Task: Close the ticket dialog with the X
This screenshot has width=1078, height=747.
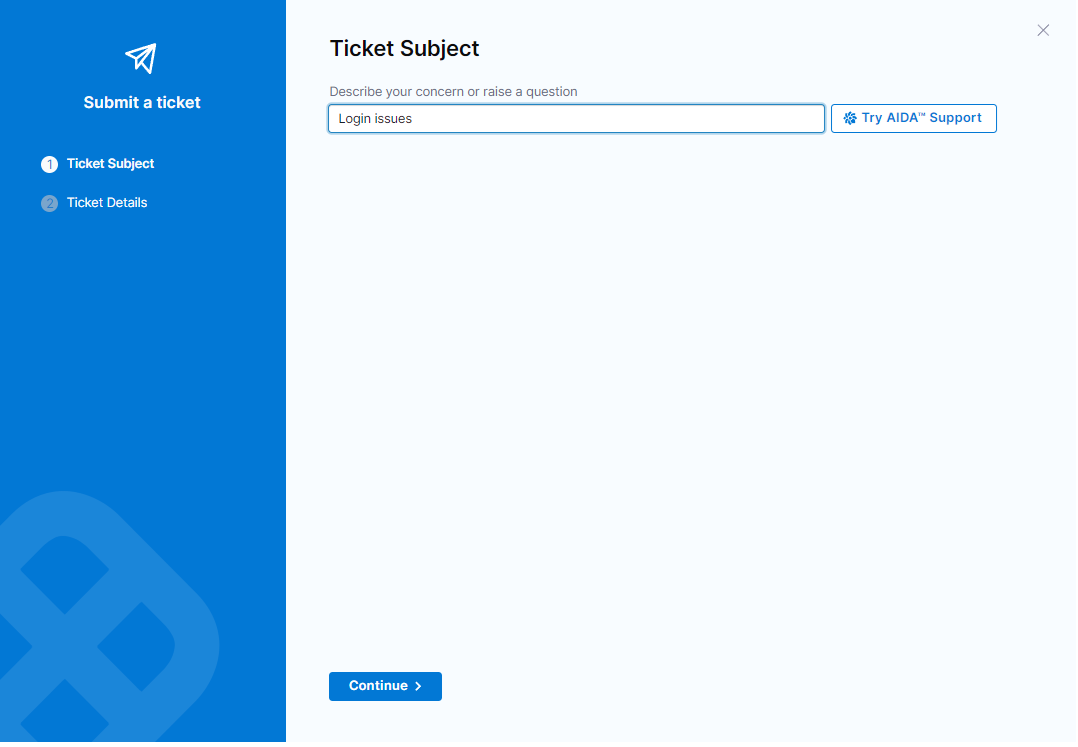Action: (x=1043, y=30)
